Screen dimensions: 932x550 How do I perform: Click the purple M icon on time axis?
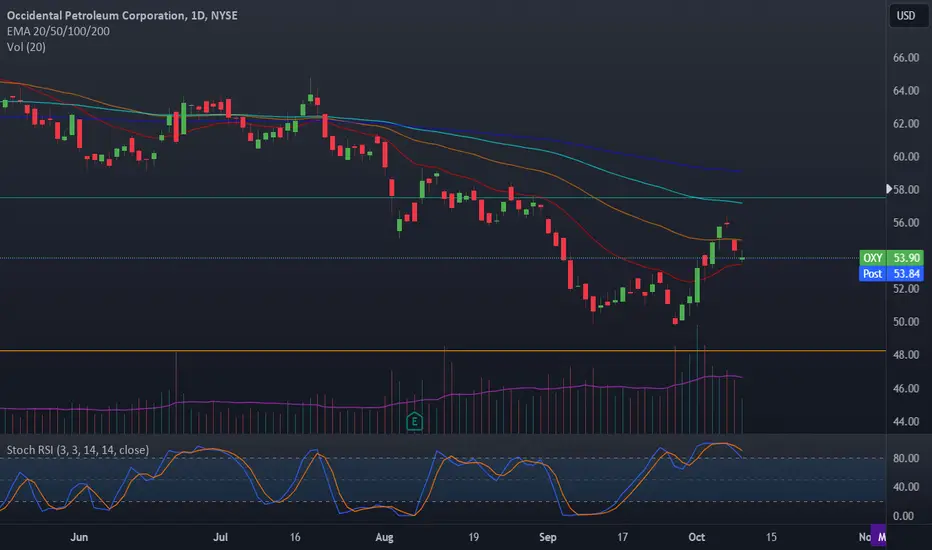click(x=879, y=537)
